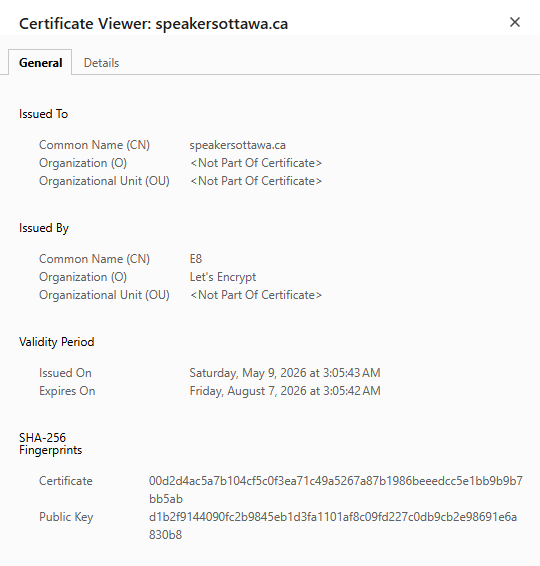This screenshot has width=540, height=566.
Task: Click the Issued By Organizational Unit (OU) value
Action: [256, 295]
